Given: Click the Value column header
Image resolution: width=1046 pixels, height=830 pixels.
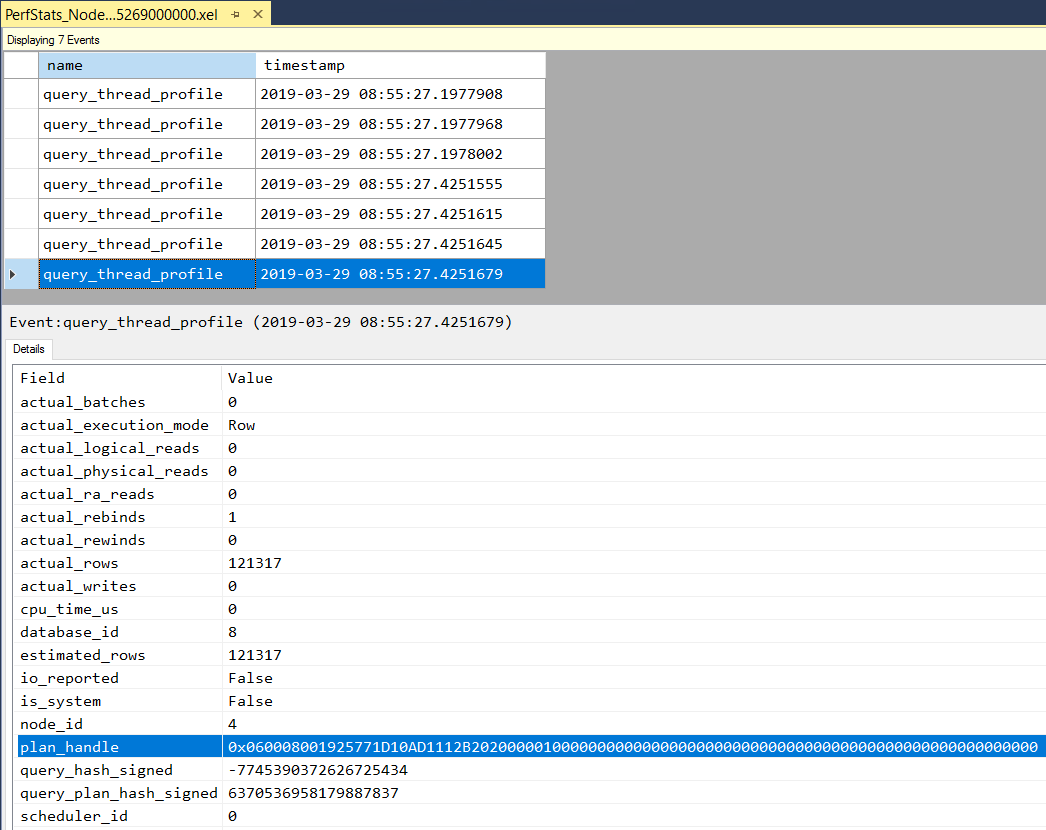Looking at the screenshot, I should tap(250, 378).
